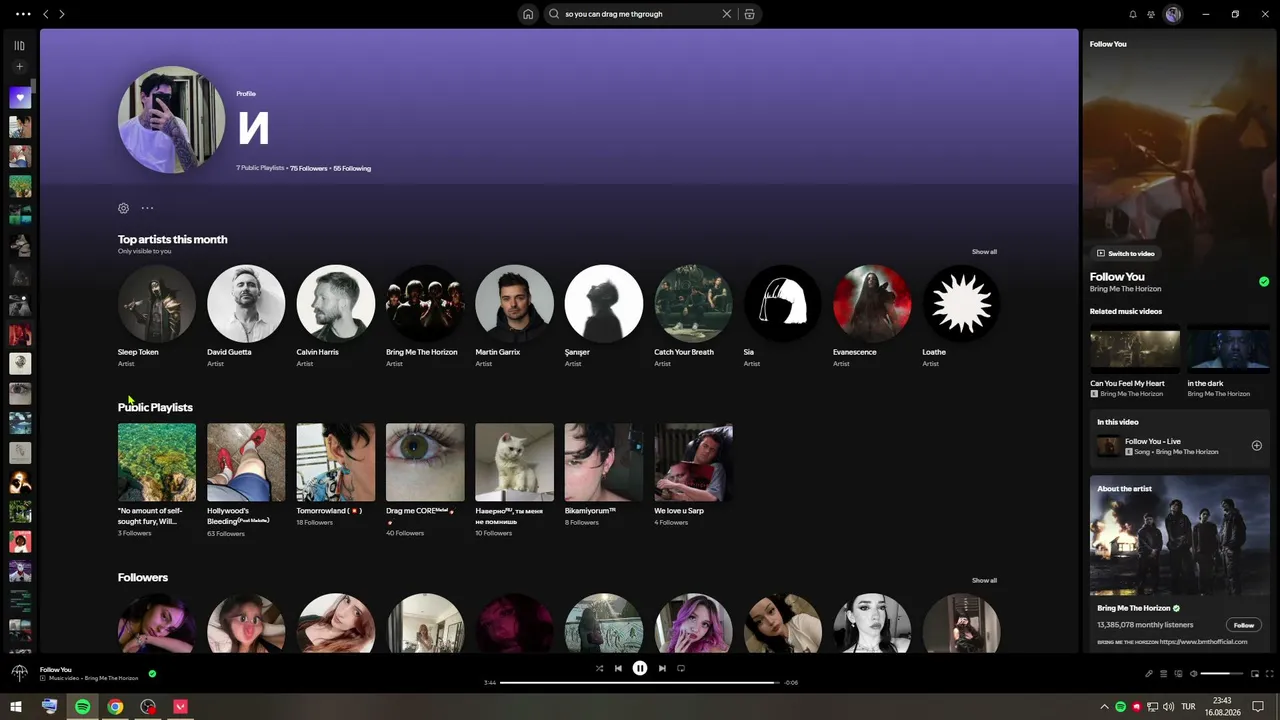Toggle saved checkmark in bottom player bar
This screenshot has width=1280, height=720.
pos(152,674)
